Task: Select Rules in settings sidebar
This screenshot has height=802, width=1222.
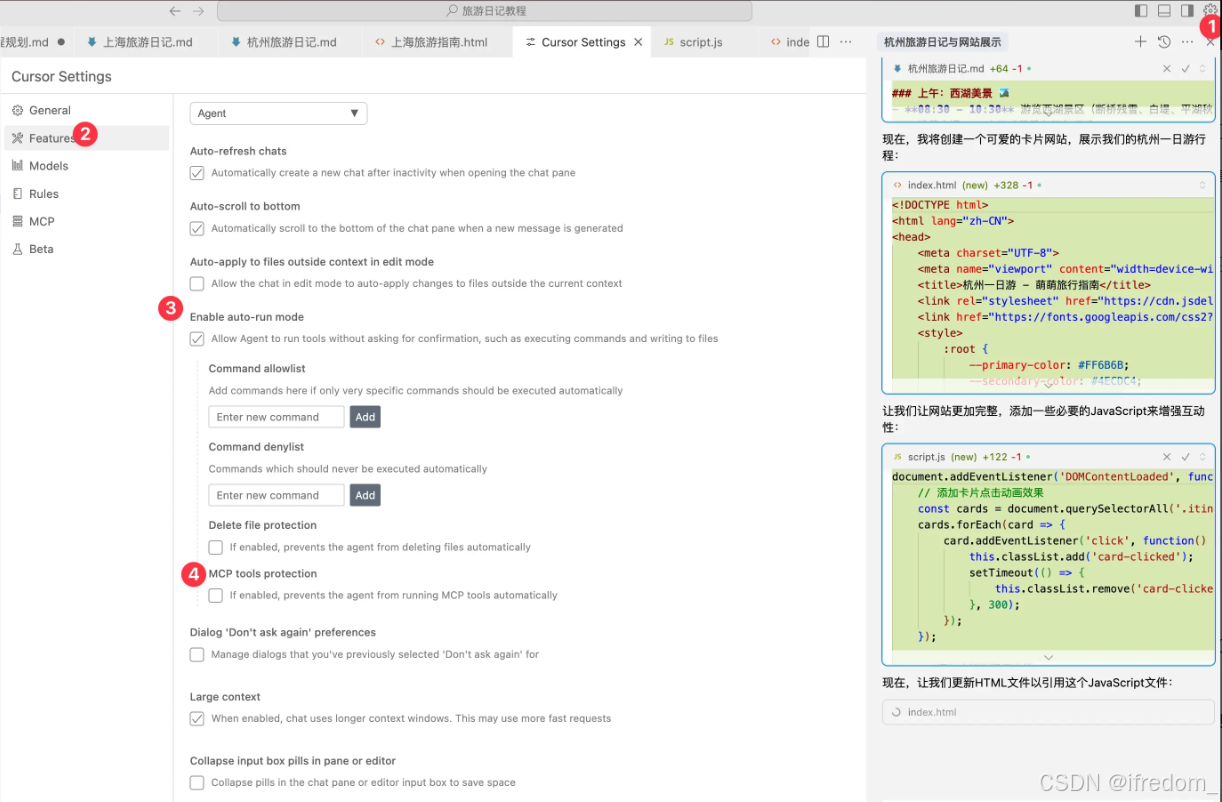Action: click(86, 194)
